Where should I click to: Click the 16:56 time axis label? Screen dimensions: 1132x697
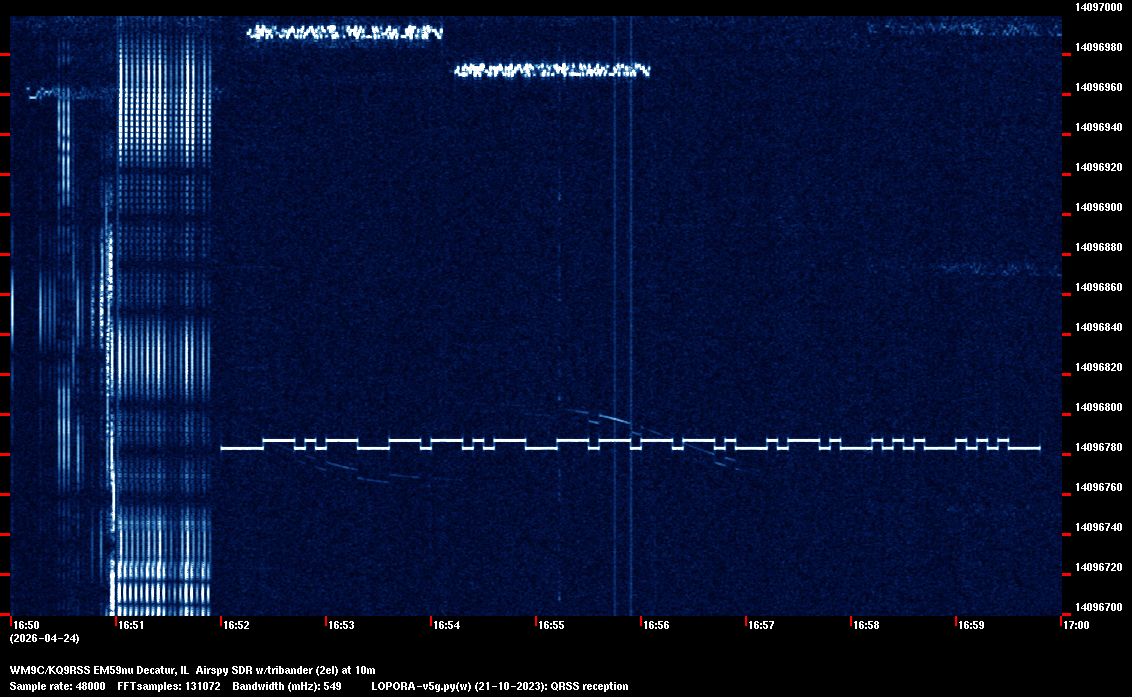656,625
